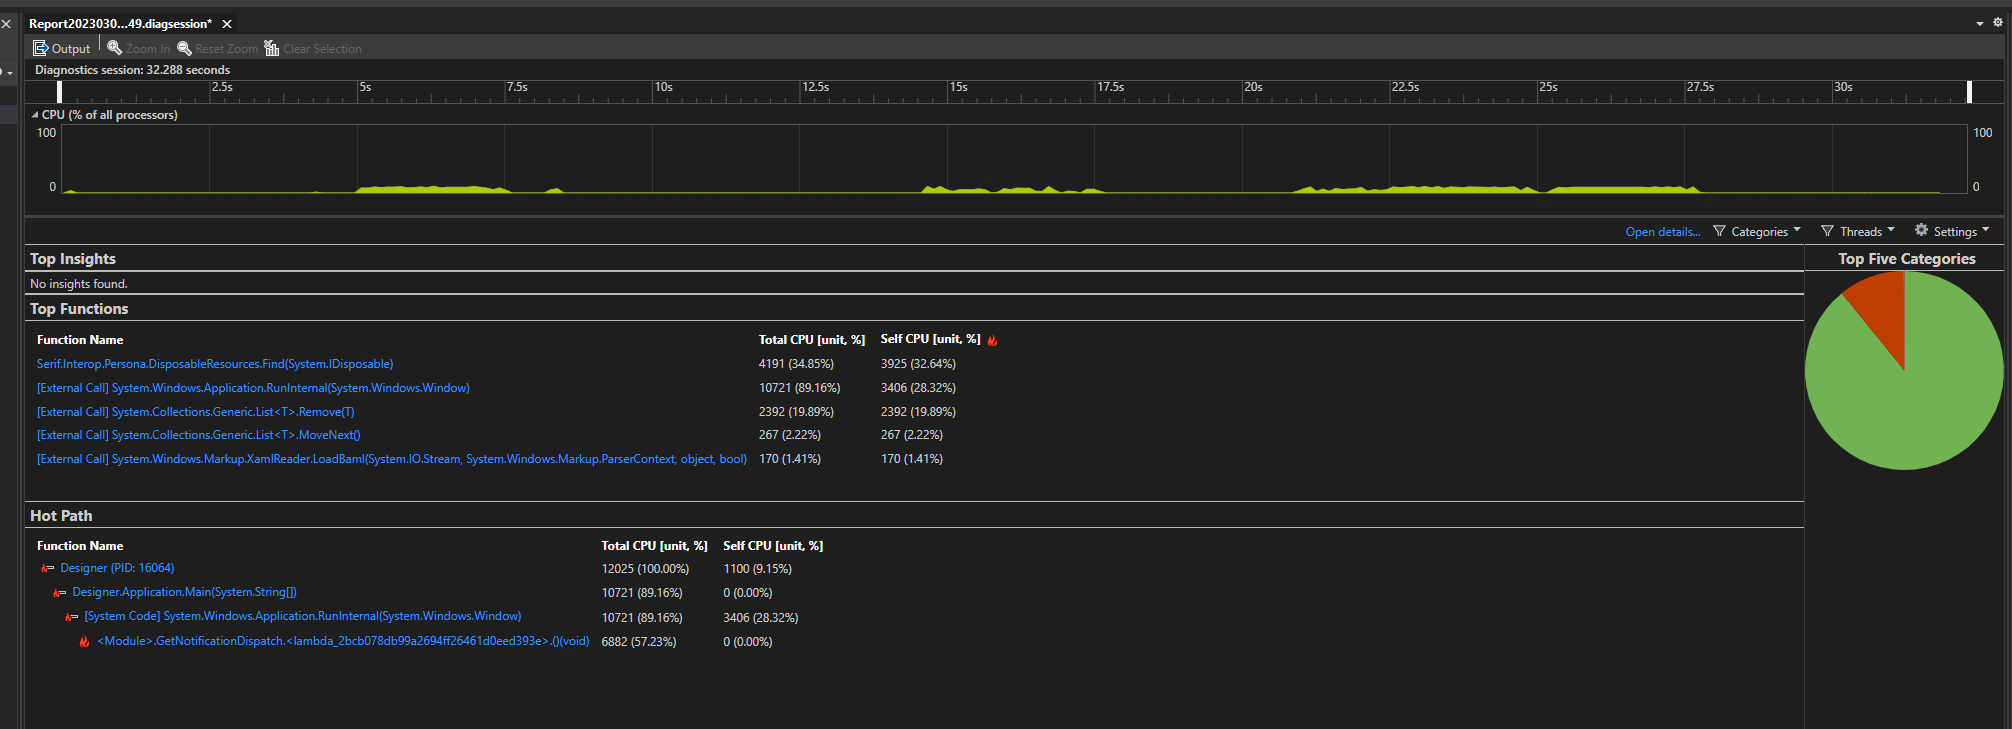2012x729 pixels.
Task: Click the Hot Path Total CPU column header
Action: (x=654, y=546)
